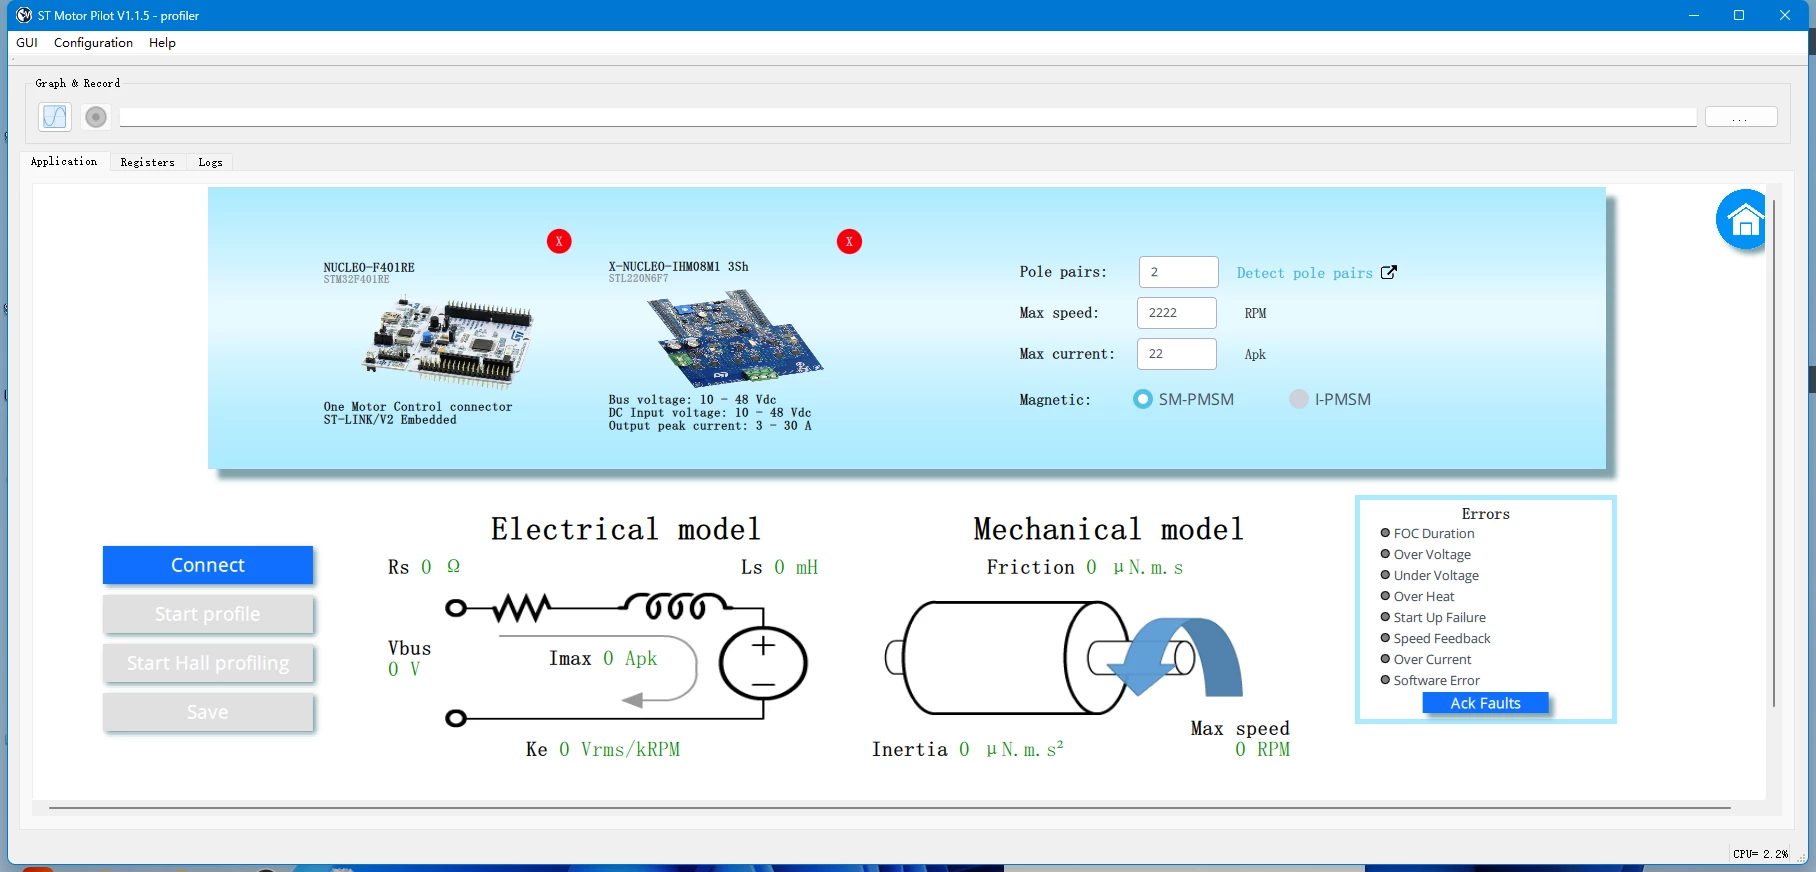Click the Rs resistance value
This screenshot has height=872, width=1816.
click(426, 567)
